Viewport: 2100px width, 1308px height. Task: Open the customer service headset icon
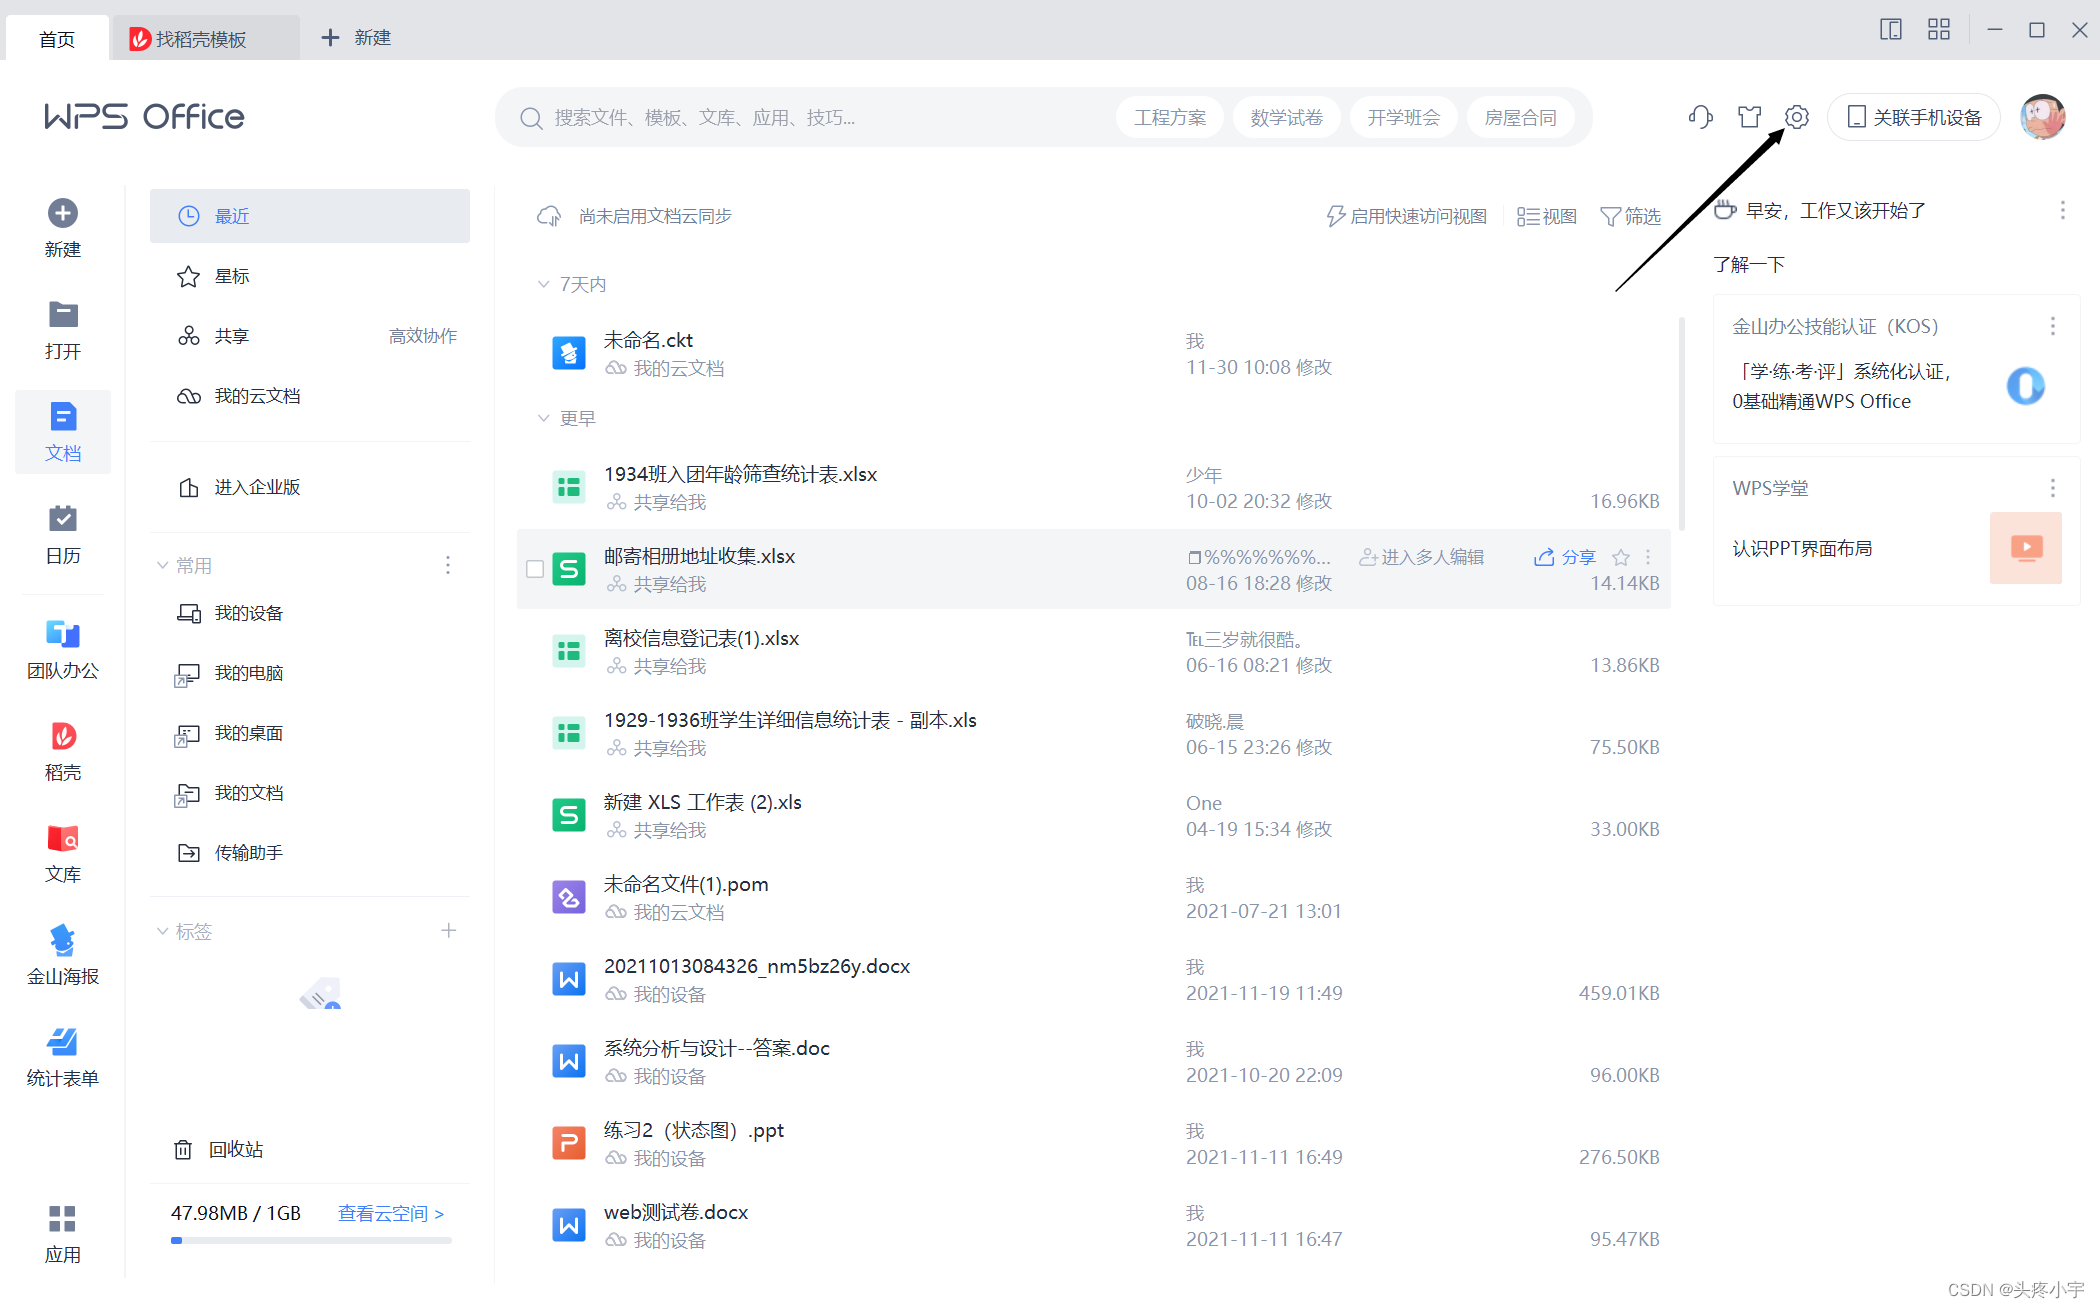(1700, 117)
